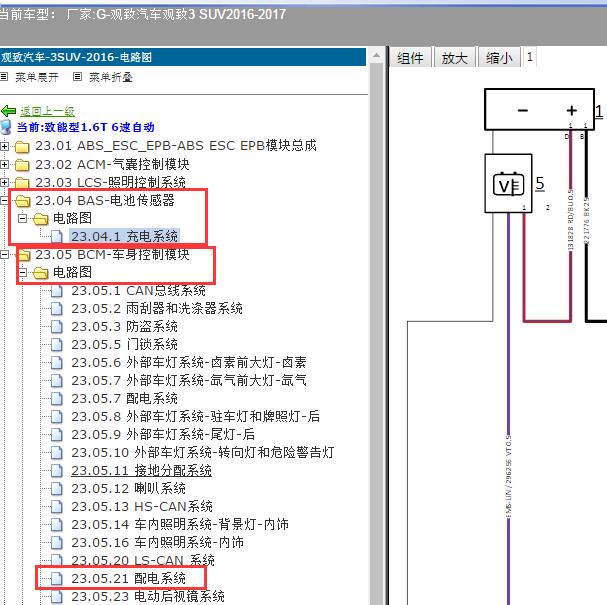The image size is (607, 605).
Task: Open 23.05.9 尾灯-后 diagram
Action: 163,434
